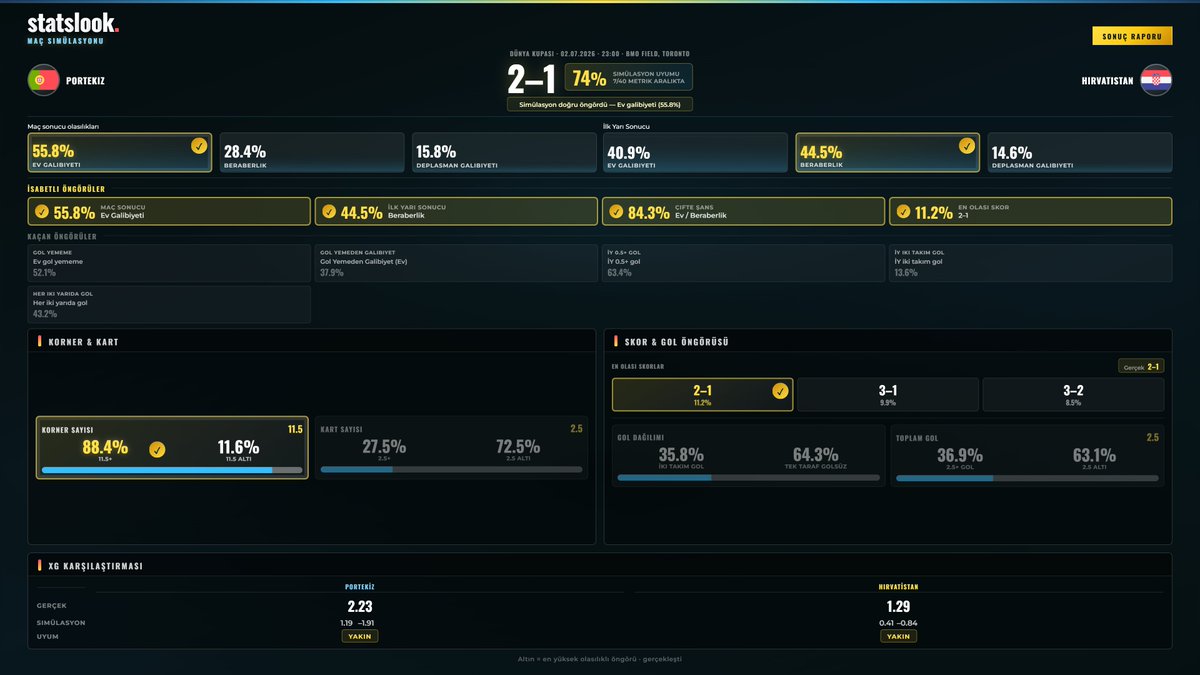Click the Portekiz YAKIN badge
1200x675 pixels.
coord(360,636)
